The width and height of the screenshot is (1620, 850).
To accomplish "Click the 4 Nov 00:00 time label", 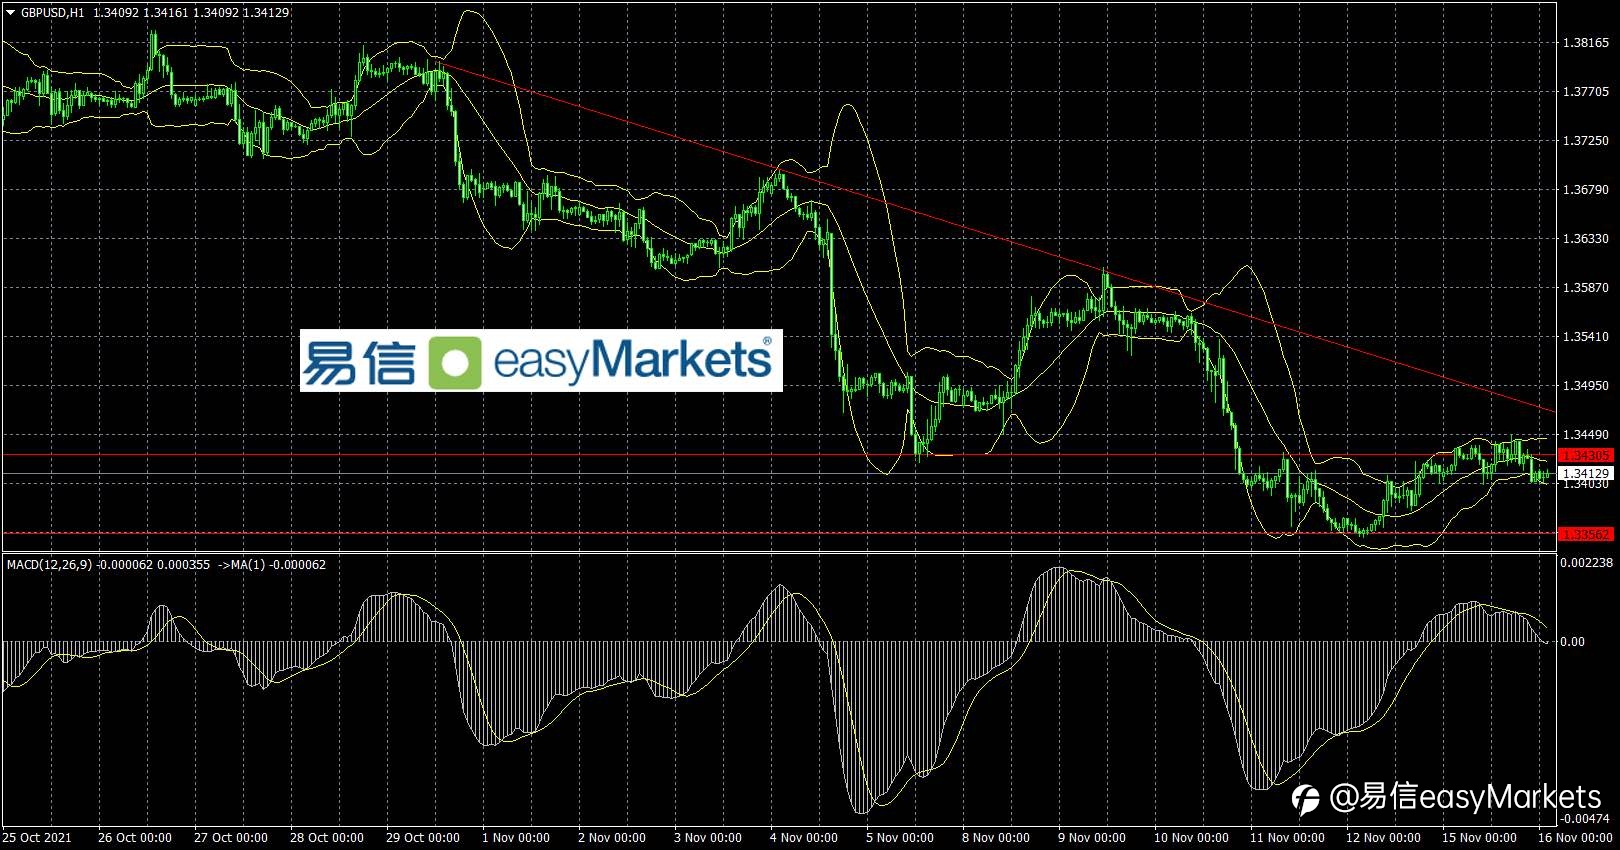I will click(804, 838).
